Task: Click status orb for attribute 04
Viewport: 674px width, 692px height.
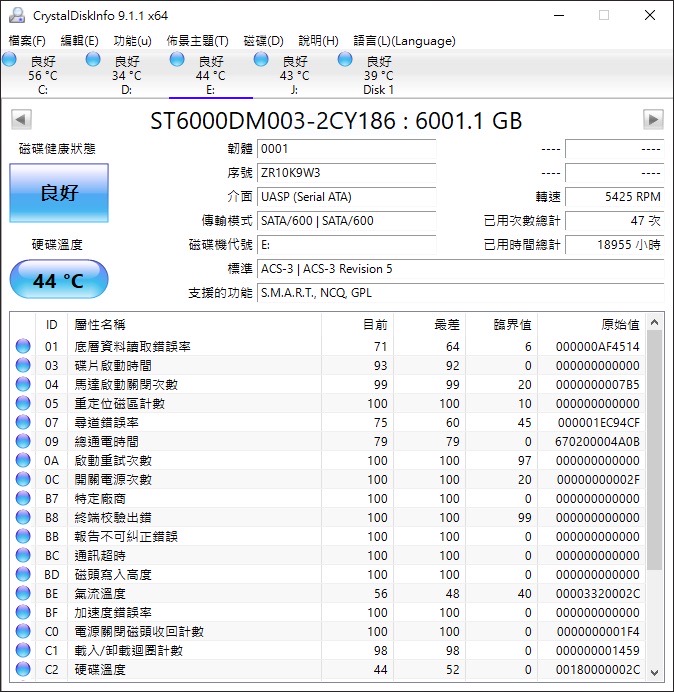Action: click(23, 384)
